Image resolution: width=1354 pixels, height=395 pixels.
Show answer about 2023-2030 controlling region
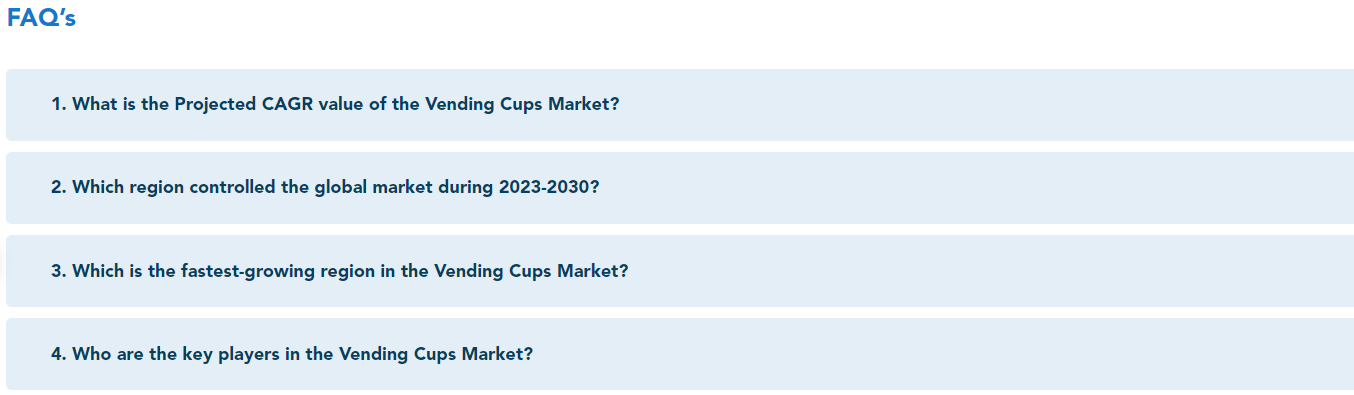point(680,188)
